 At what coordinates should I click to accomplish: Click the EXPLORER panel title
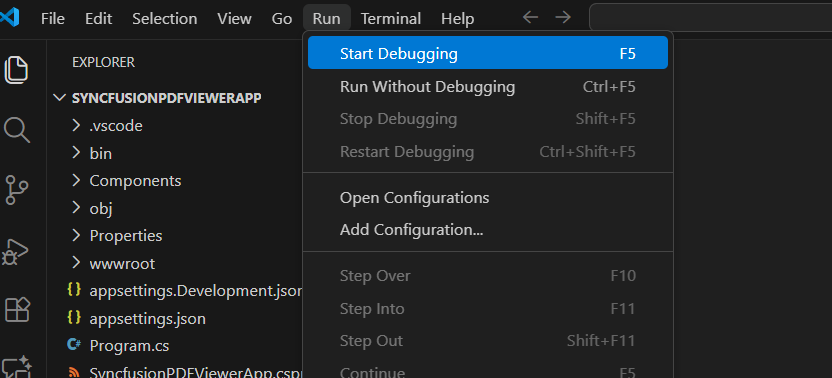pyautogui.click(x=103, y=62)
